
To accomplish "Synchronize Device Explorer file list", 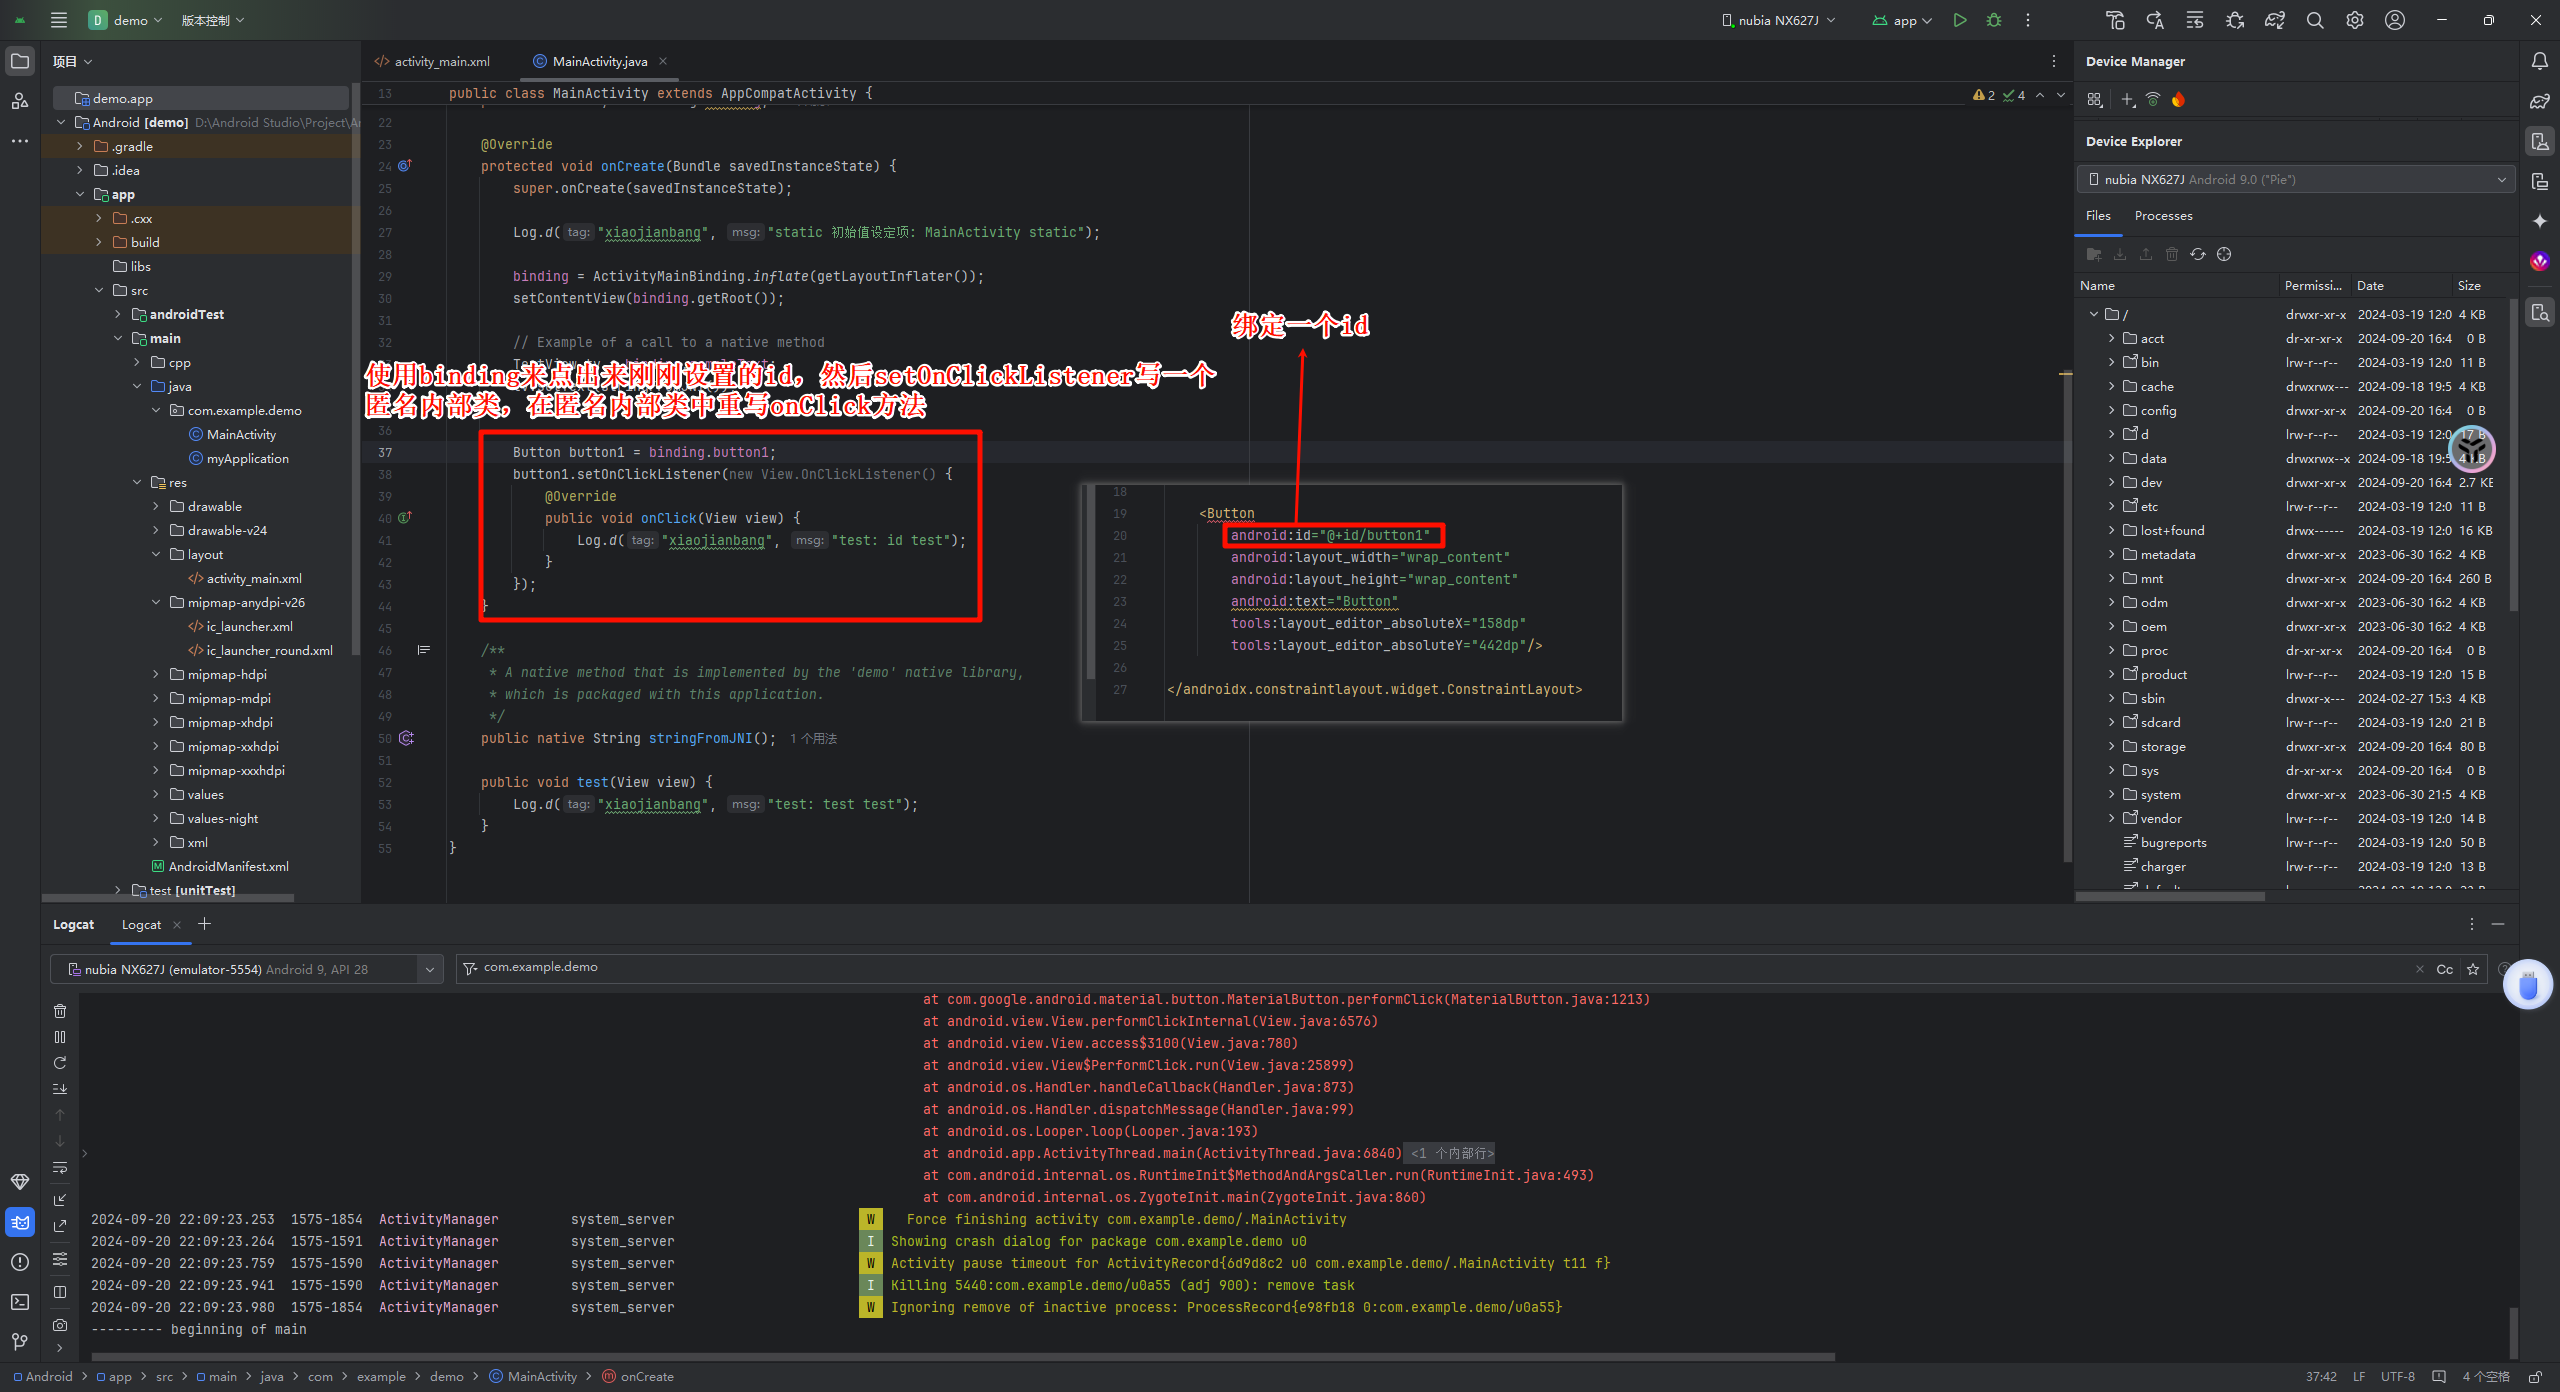I will tap(2198, 254).
